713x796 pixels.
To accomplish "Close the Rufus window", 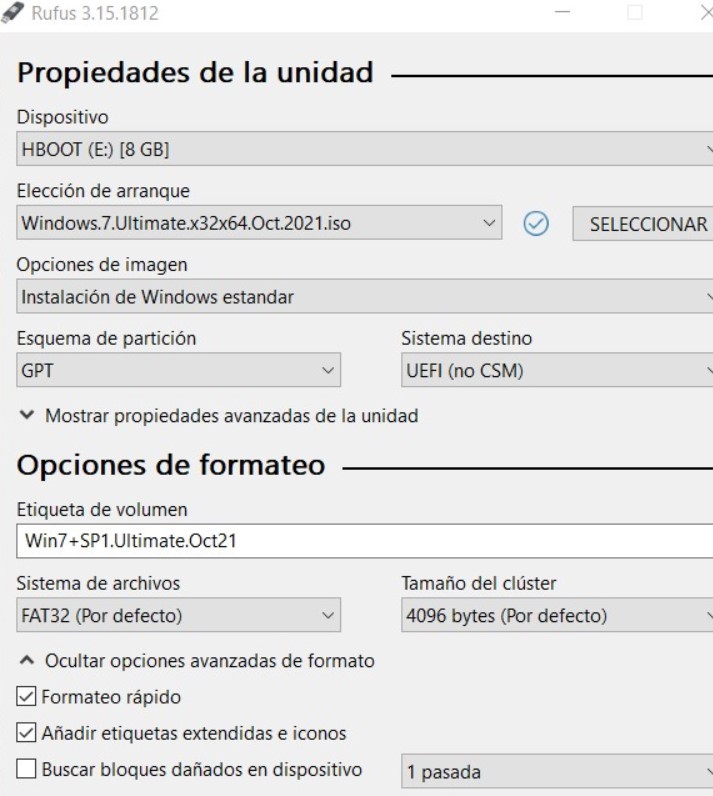I will click(706, 14).
